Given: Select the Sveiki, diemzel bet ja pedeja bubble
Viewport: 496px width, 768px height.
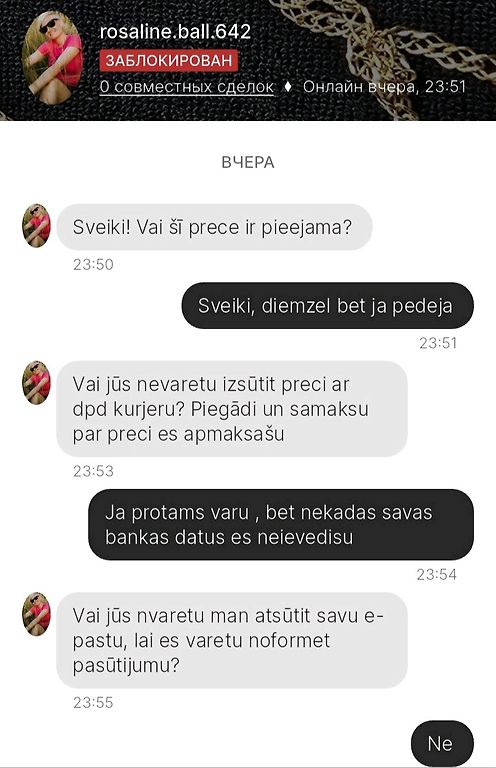Looking at the screenshot, I should (x=328, y=306).
